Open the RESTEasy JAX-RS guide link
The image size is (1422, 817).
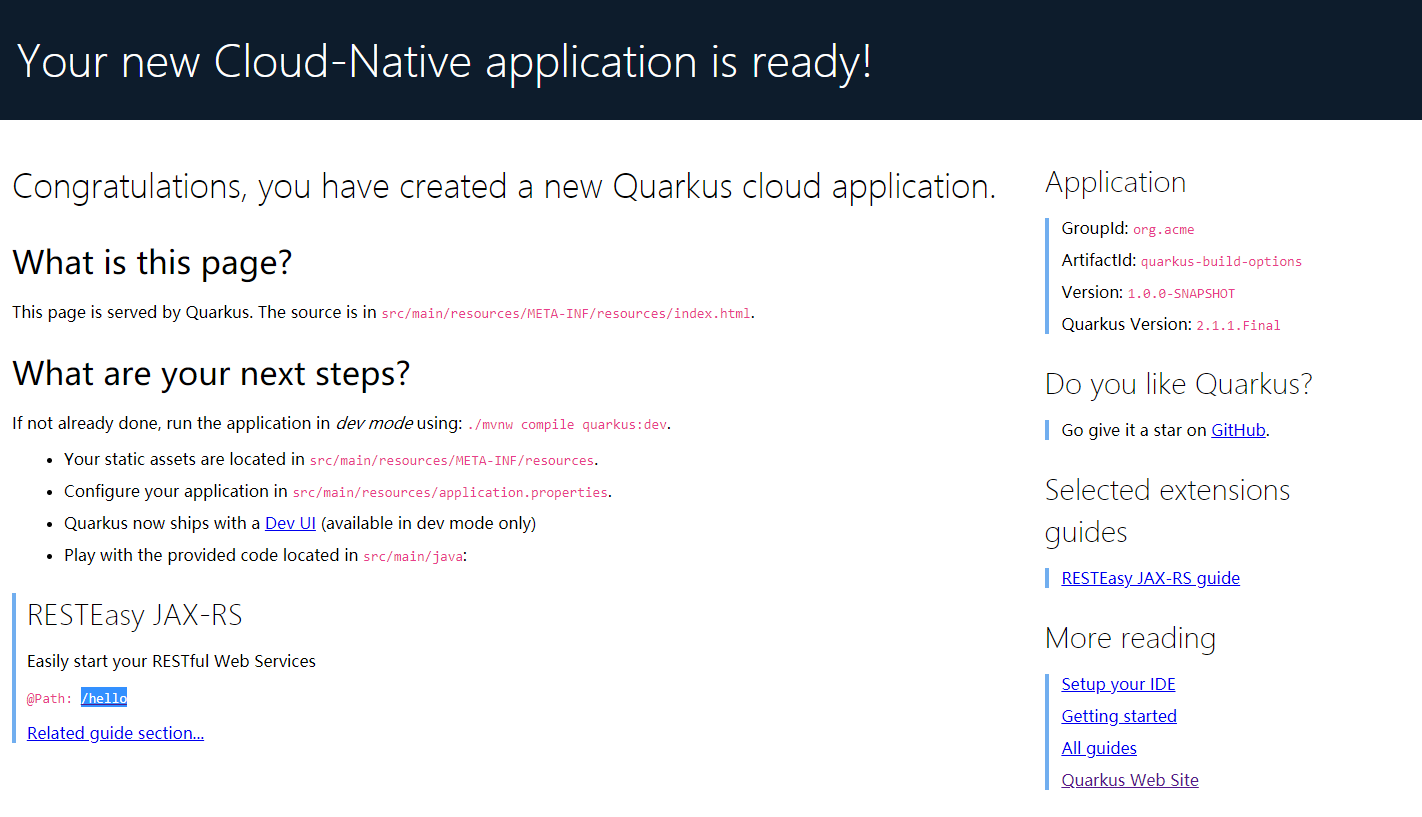tap(1150, 578)
